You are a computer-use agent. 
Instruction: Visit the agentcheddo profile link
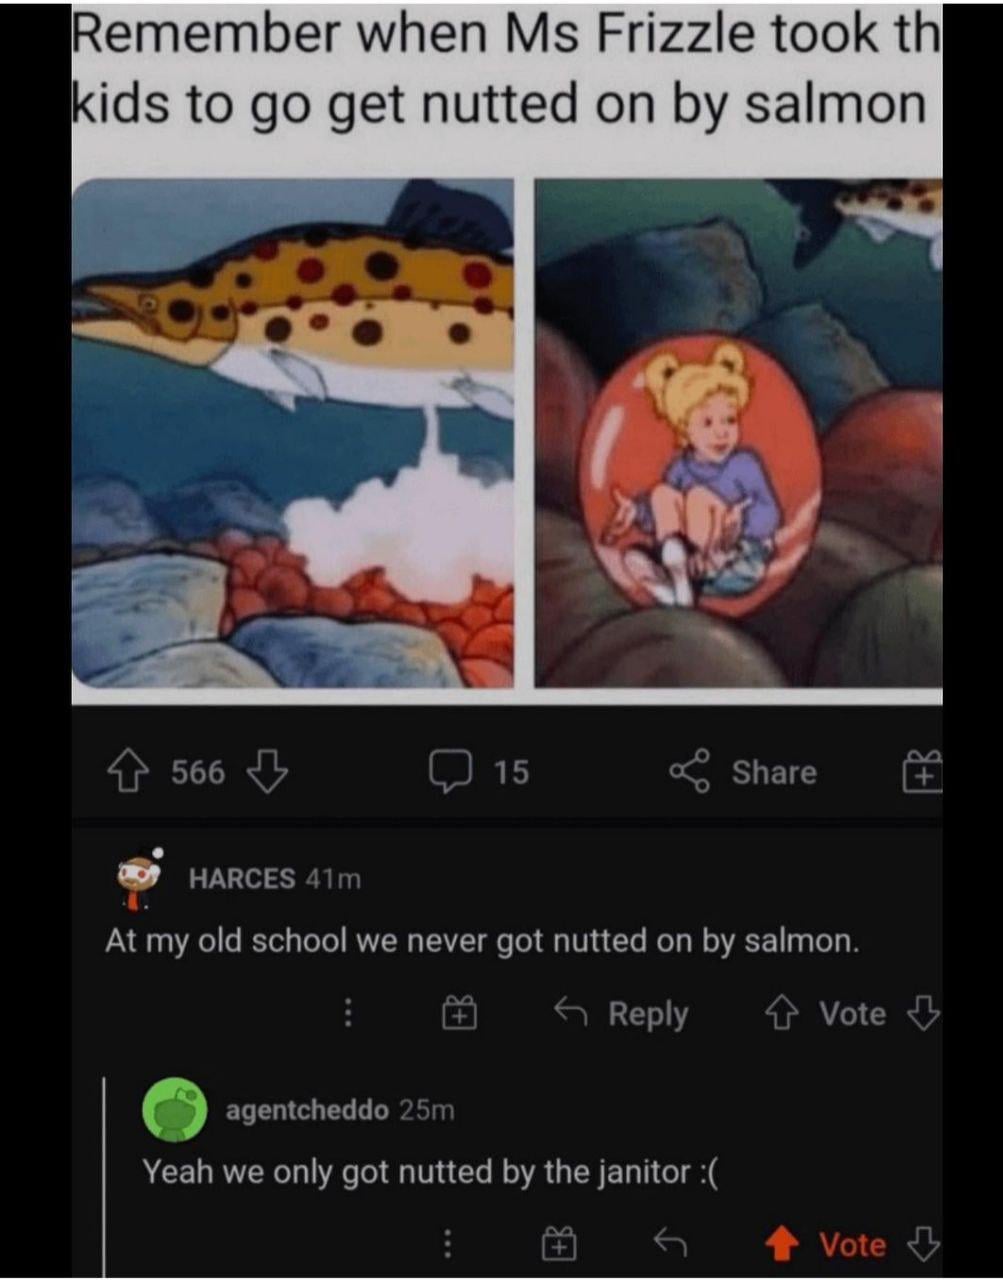tap(307, 1110)
